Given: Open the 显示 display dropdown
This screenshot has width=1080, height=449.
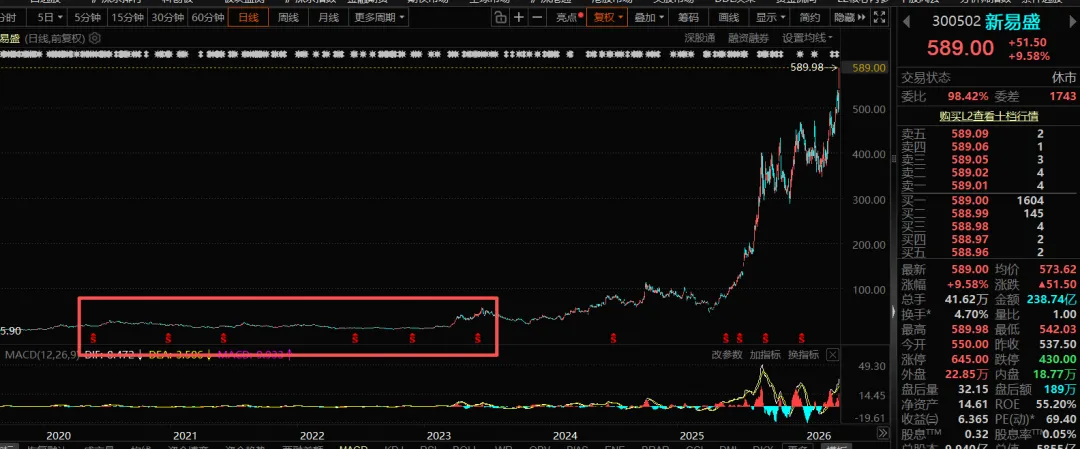Looking at the screenshot, I should tap(770, 17).
